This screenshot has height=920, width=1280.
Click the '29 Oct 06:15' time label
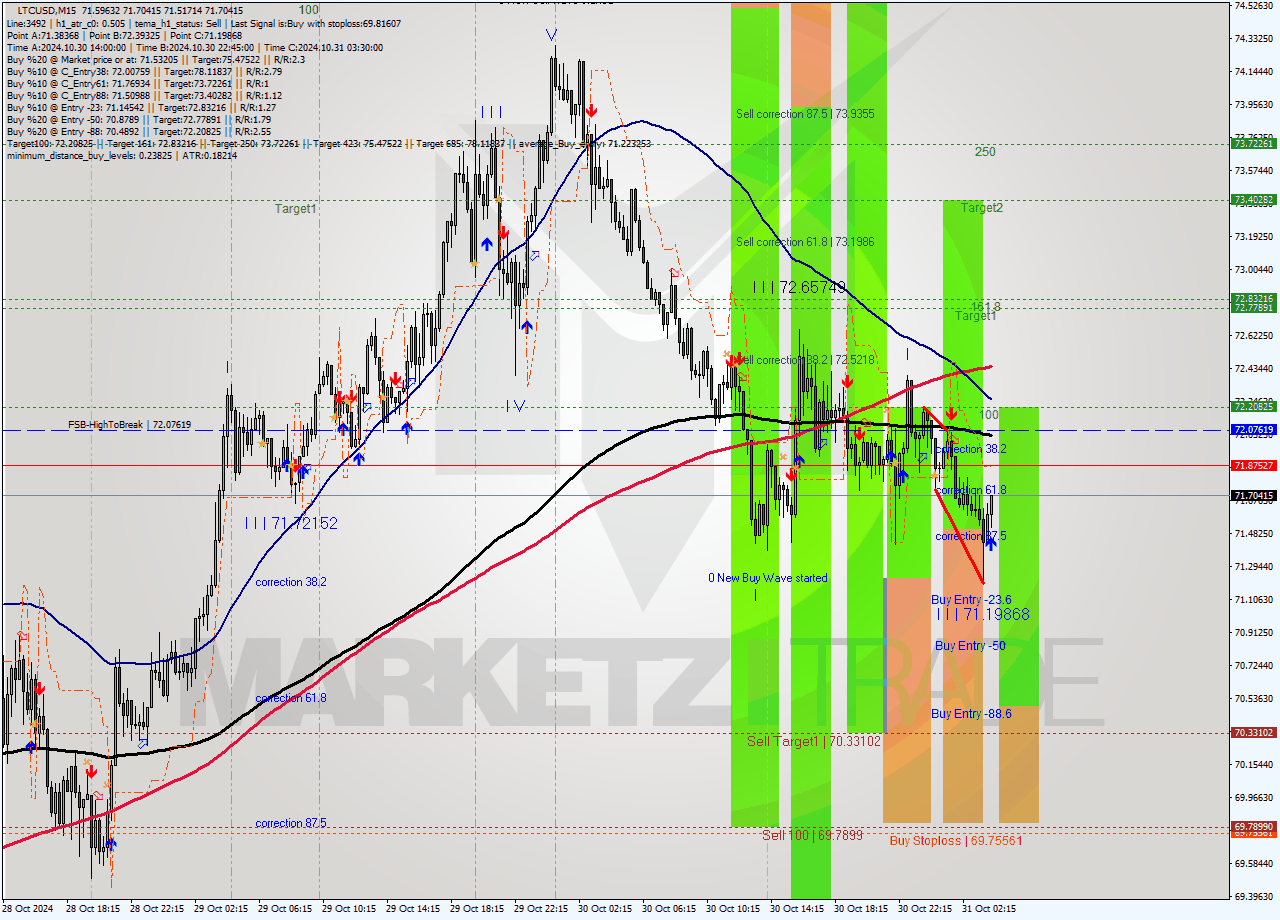coord(284,909)
